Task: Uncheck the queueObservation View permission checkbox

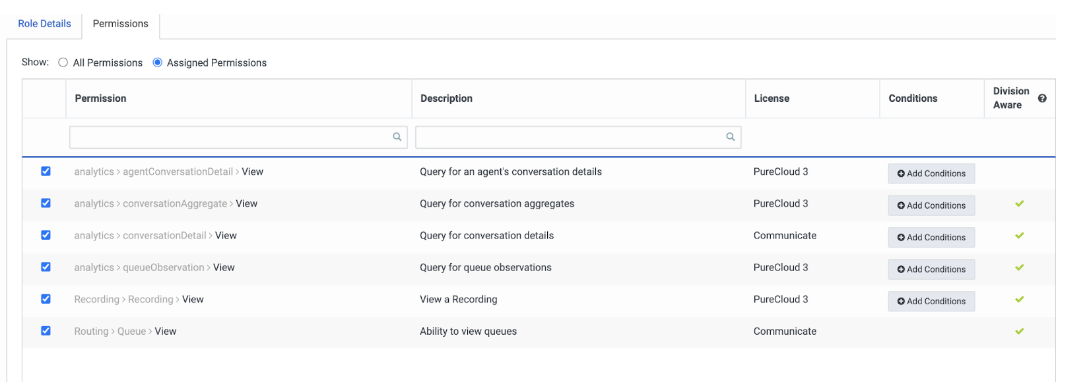Action: 46,267
